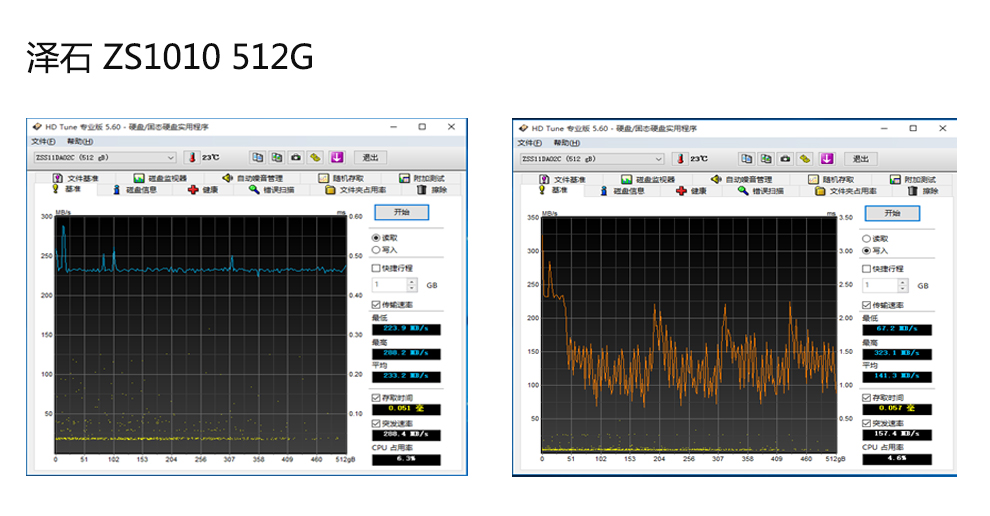Click red cross 健康 icon in orange-graph window
The image size is (990, 516).
tap(681, 191)
